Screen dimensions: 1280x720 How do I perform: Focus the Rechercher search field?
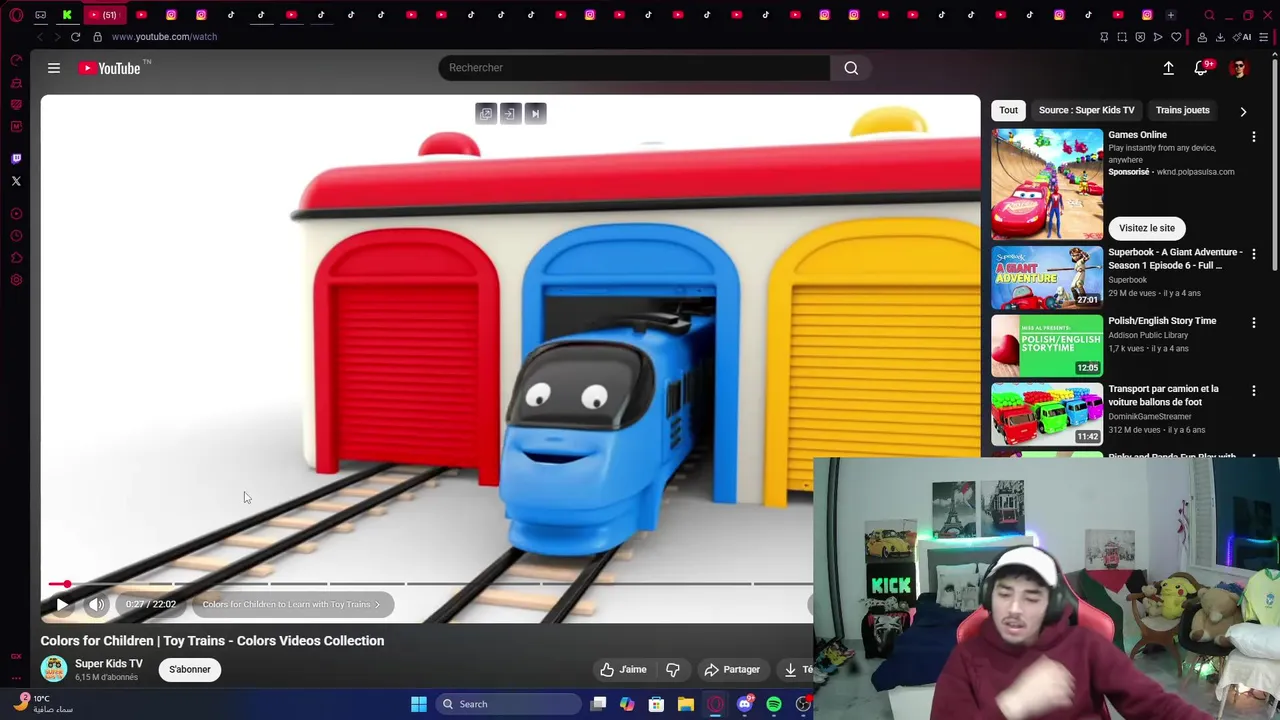(x=634, y=68)
